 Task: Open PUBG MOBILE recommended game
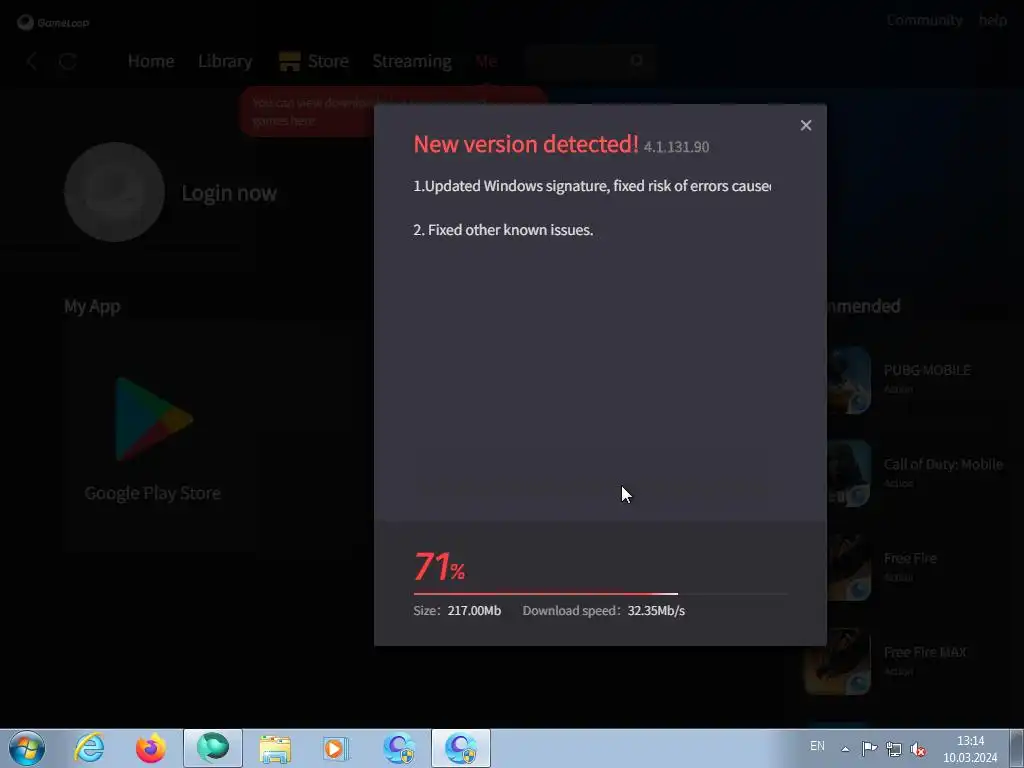[927, 370]
